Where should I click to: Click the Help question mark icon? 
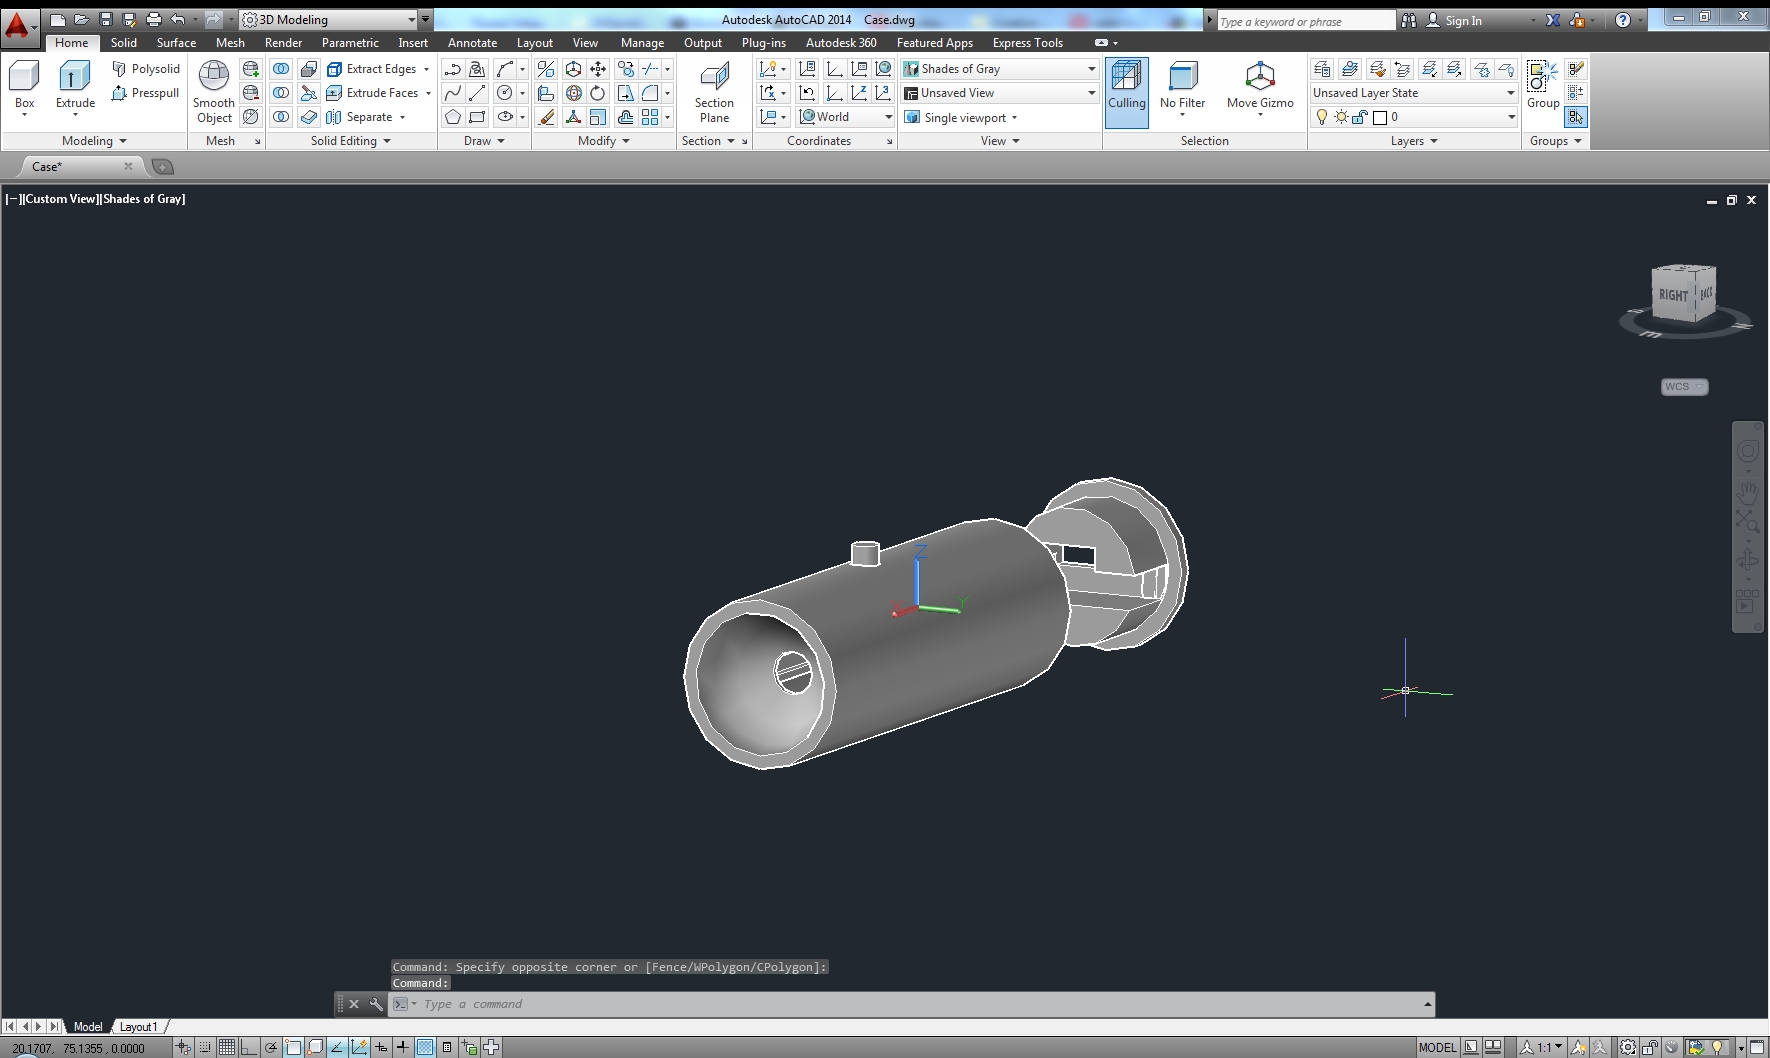1623,20
